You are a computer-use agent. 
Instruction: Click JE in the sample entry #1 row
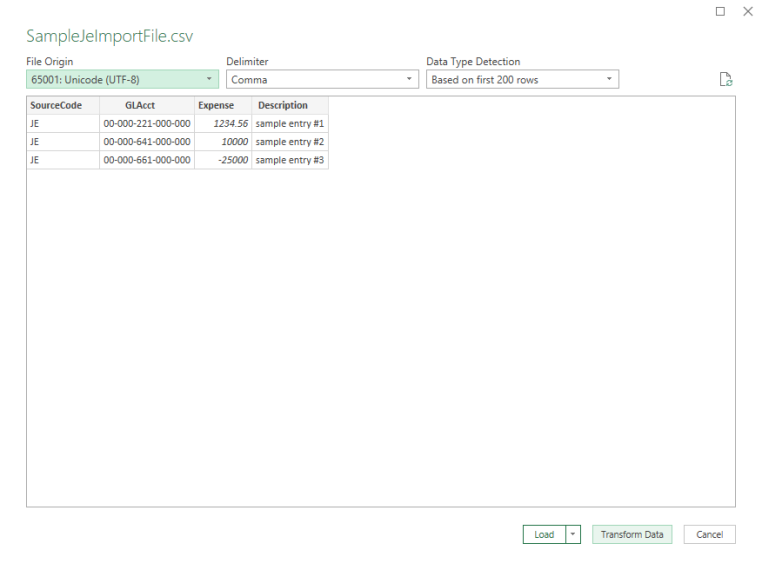click(63, 123)
